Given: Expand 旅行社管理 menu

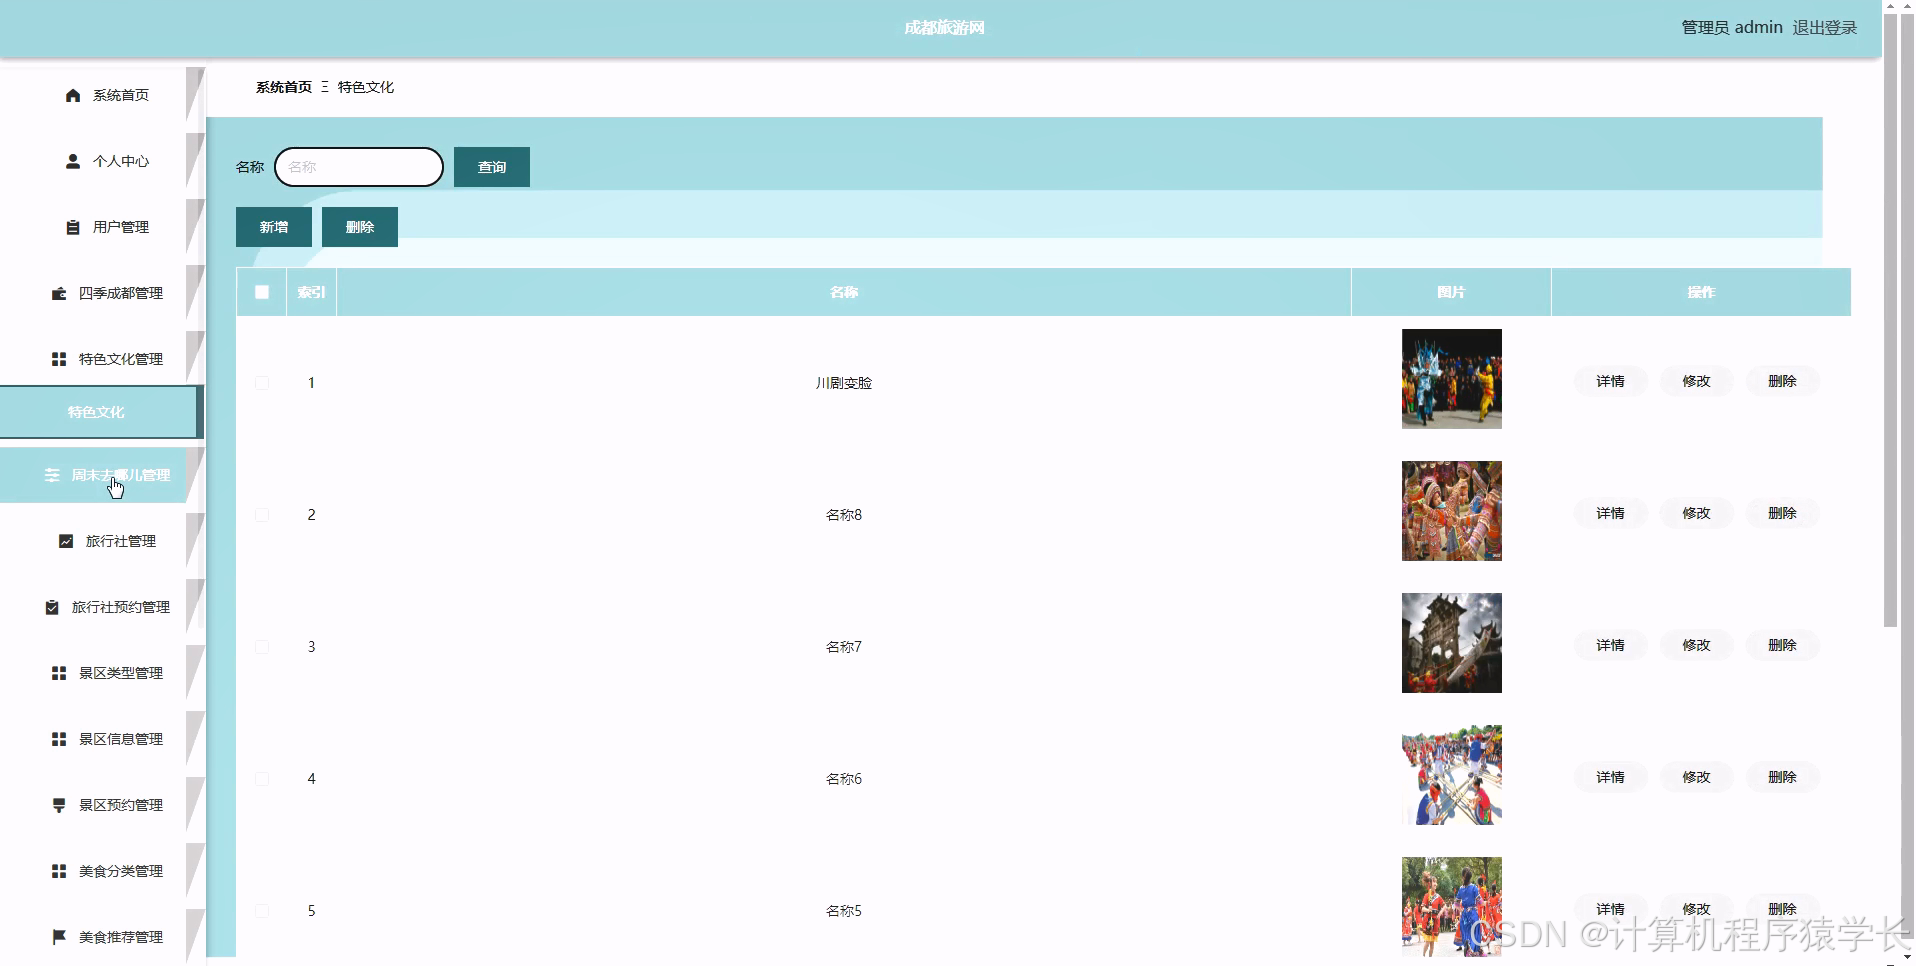Looking at the screenshot, I should [x=102, y=541].
